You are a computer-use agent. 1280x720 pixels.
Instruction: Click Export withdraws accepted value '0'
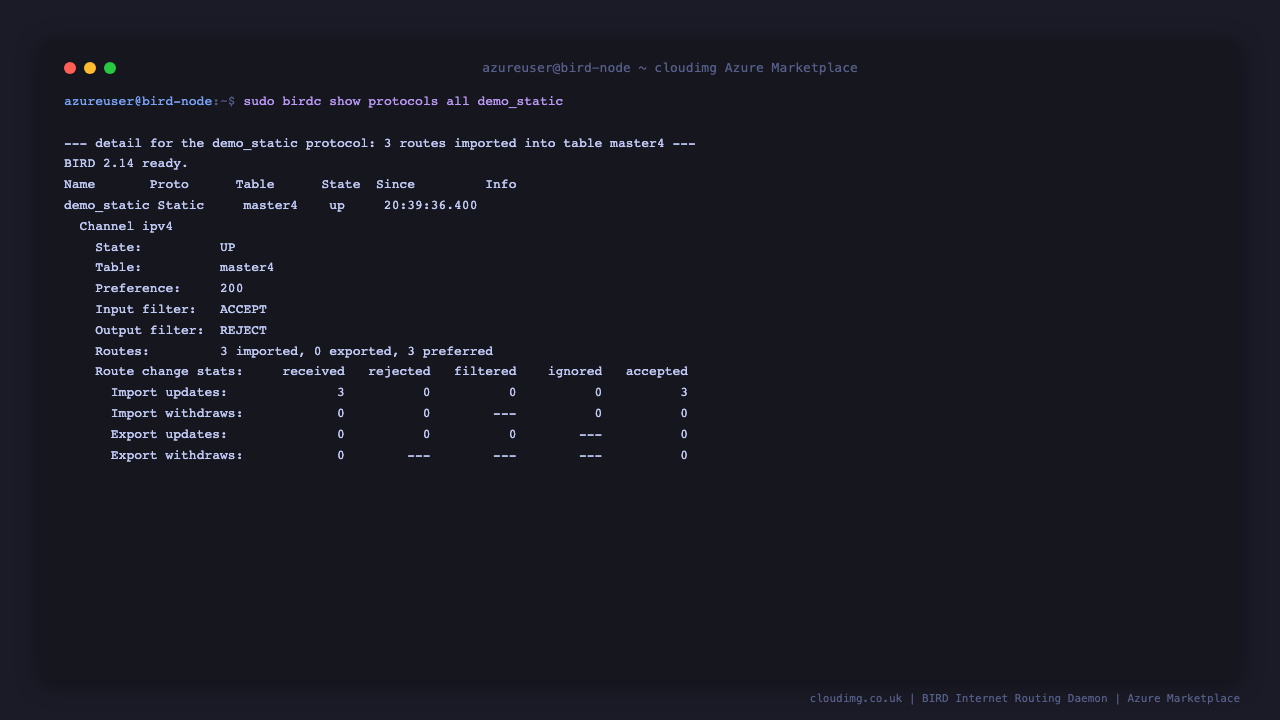coord(684,455)
